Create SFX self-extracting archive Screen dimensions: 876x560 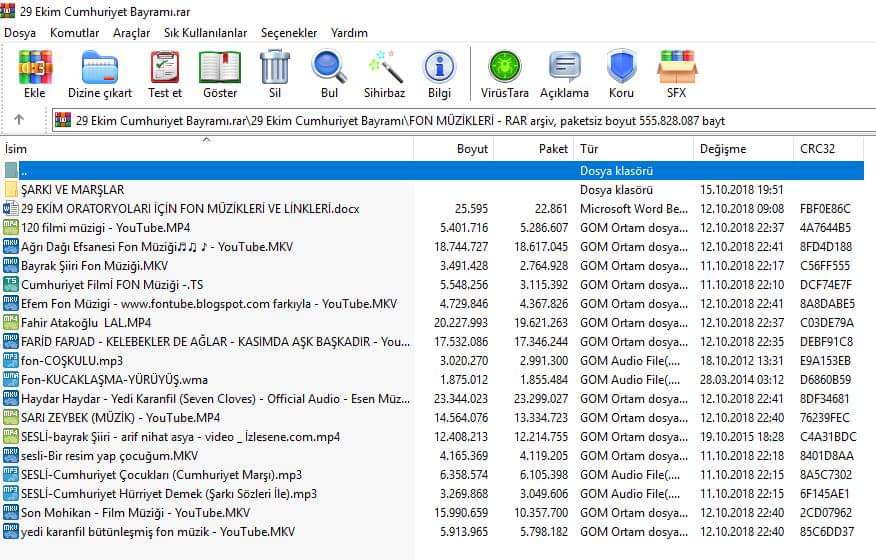coord(677,73)
